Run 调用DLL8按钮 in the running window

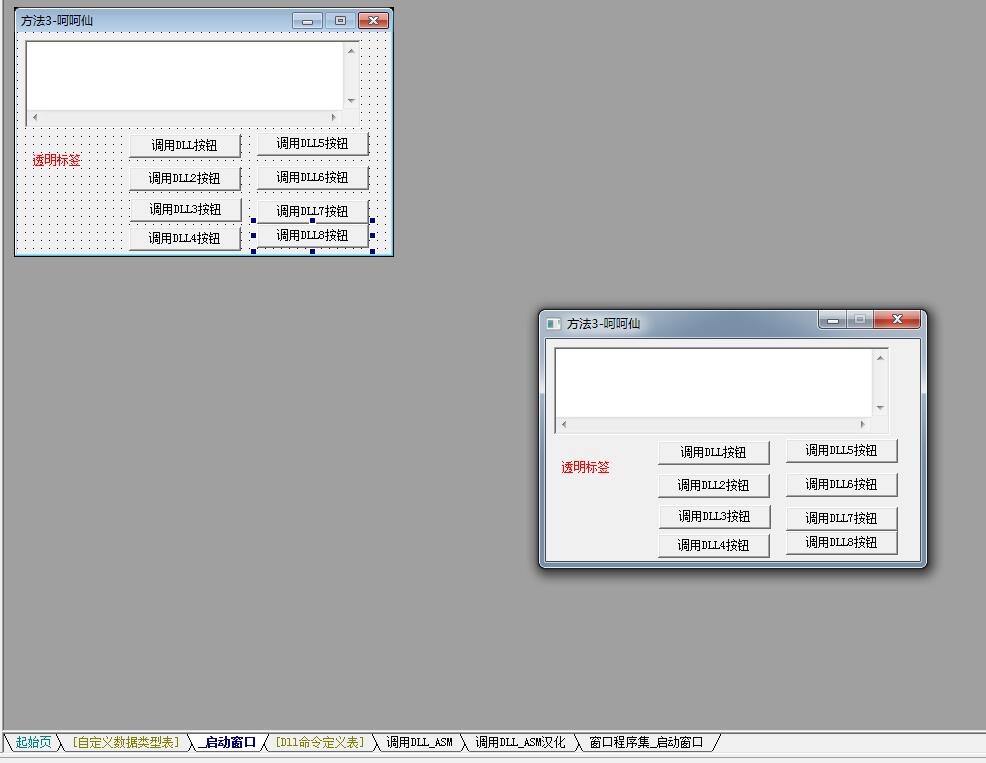pyautogui.click(x=841, y=542)
